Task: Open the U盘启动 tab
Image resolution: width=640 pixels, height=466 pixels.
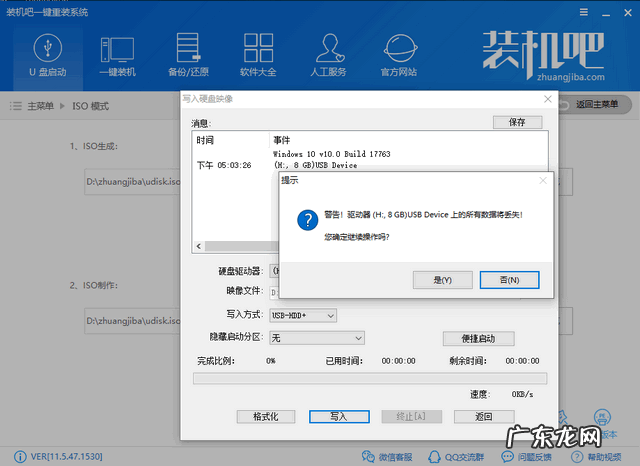Action: point(48,56)
